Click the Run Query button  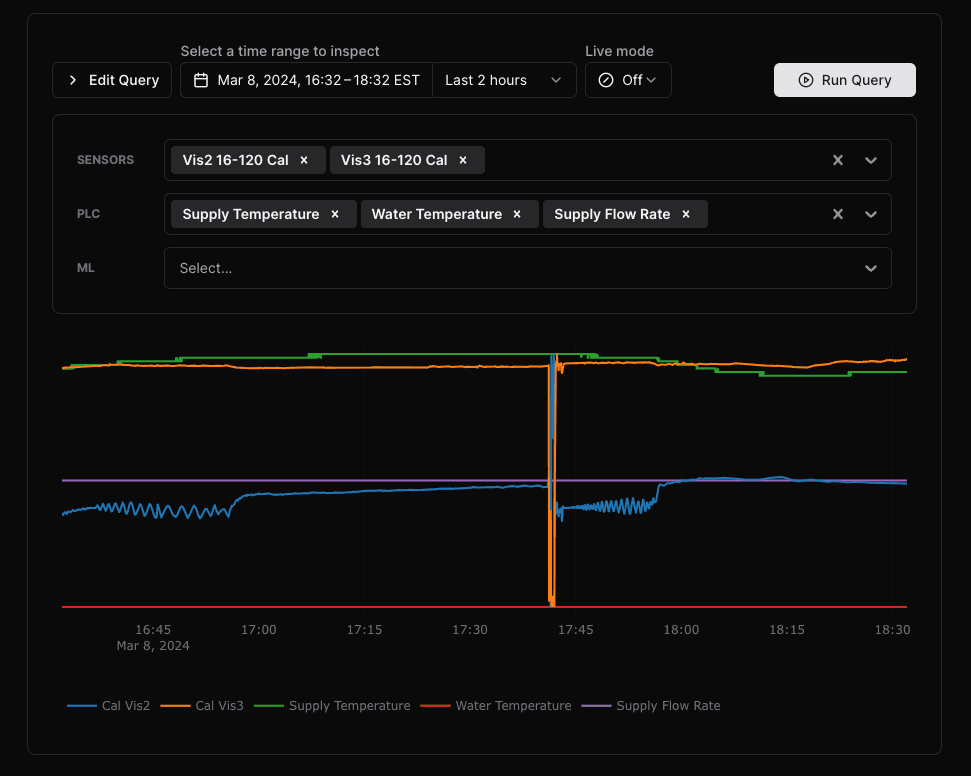pyautogui.click(x=845, y=80)
